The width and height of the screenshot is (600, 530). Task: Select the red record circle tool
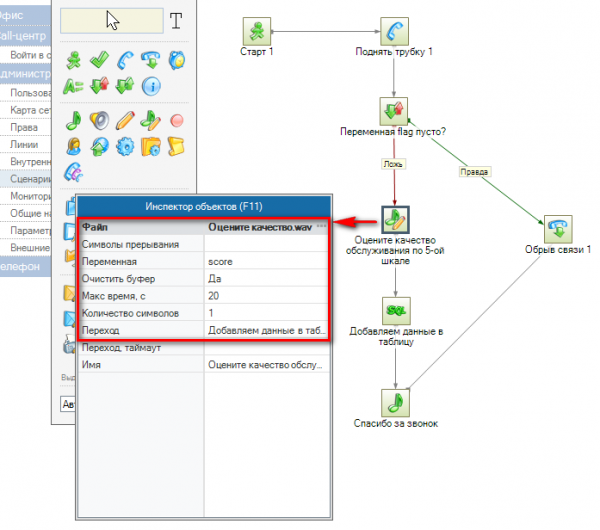(176, 121)
